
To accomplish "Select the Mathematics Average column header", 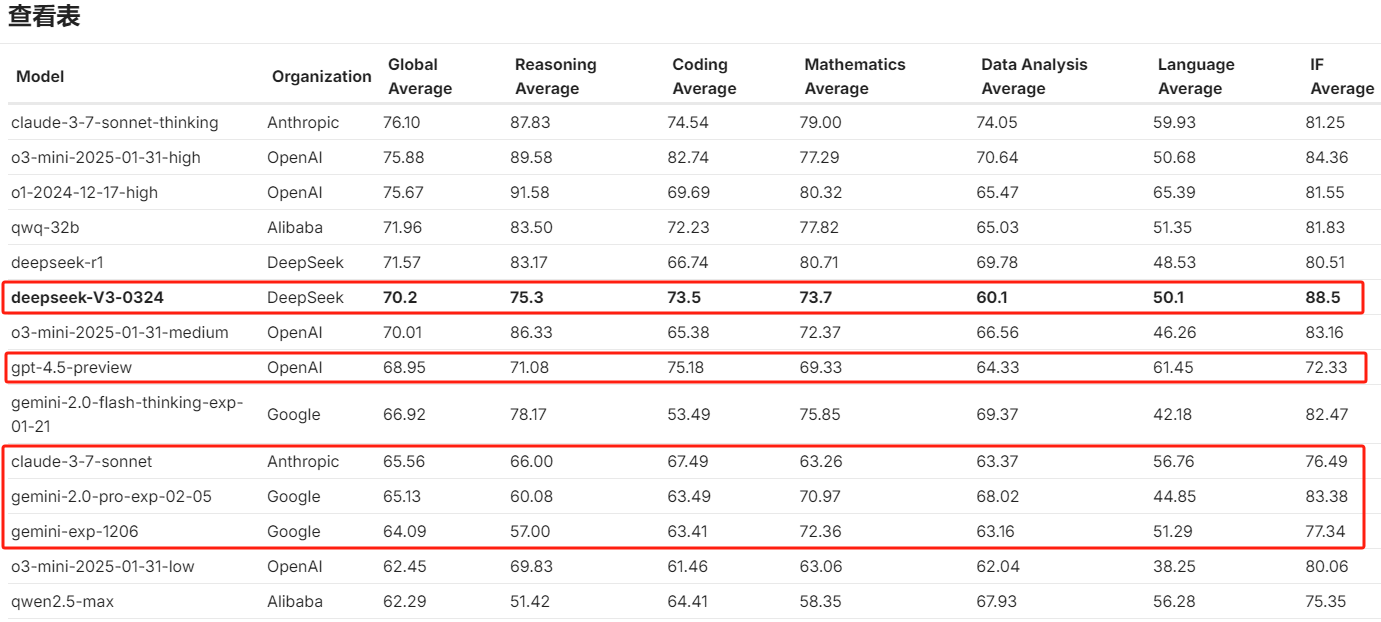I will point(854,76).
